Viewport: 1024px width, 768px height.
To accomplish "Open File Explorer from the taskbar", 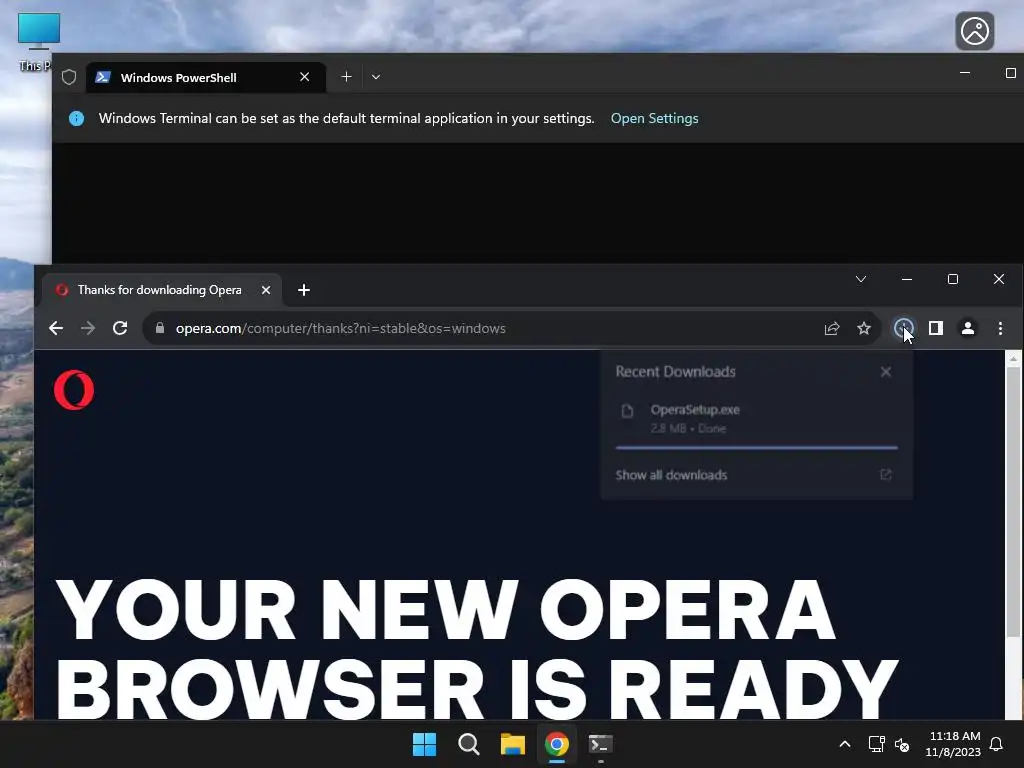I will click(513, 744).
